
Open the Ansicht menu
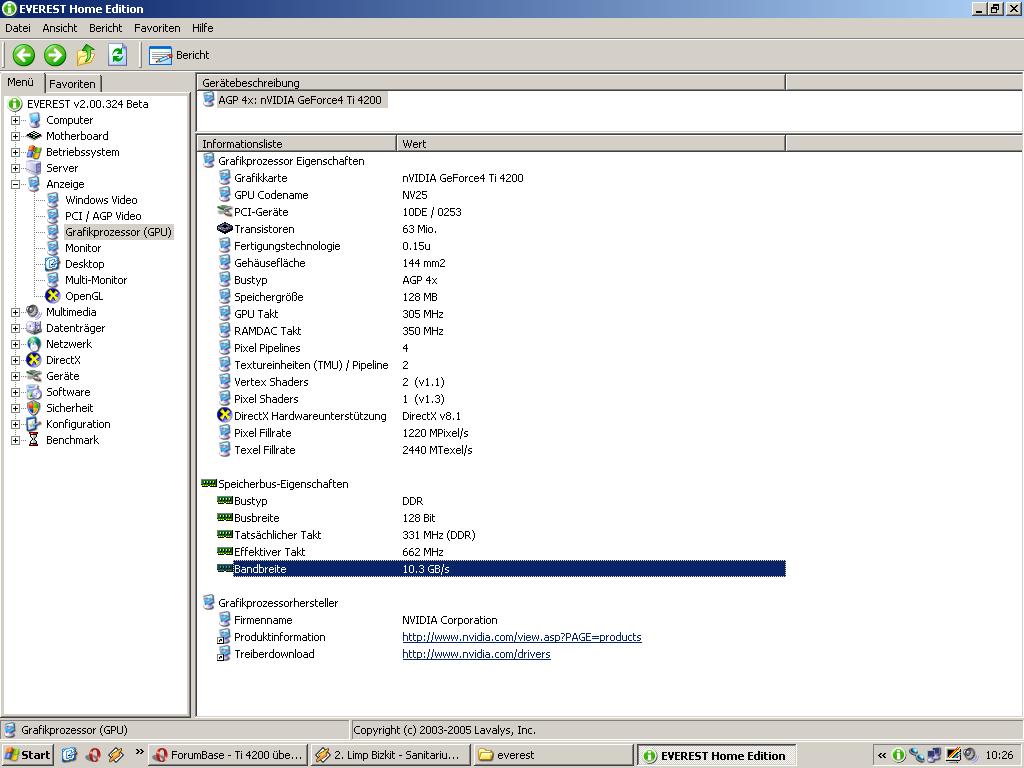click(59, 28)
